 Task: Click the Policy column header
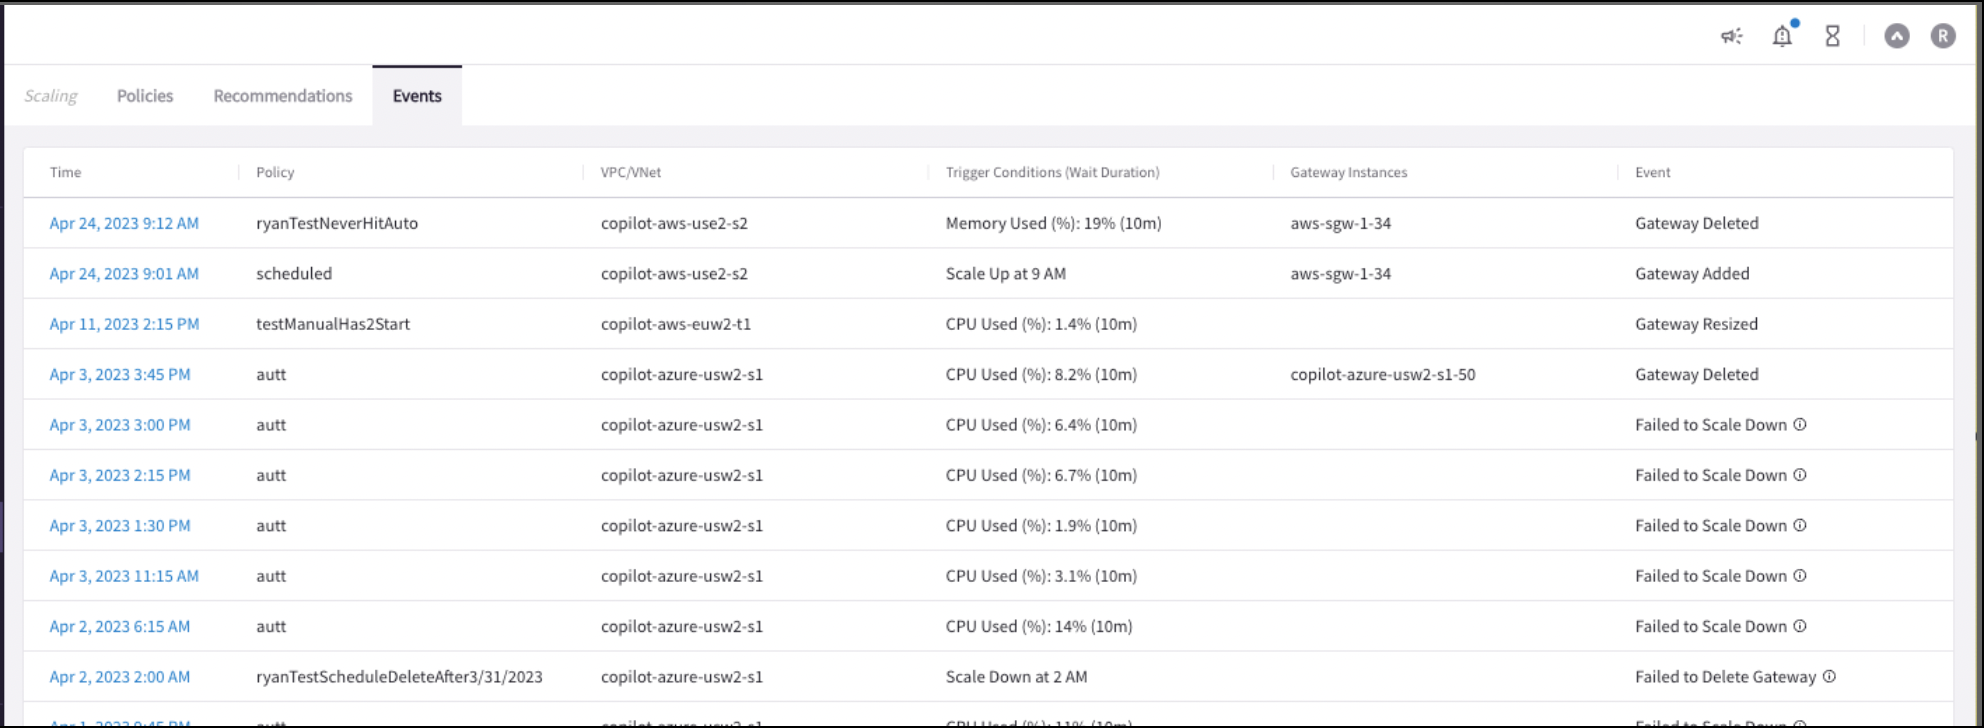[x=275, y=172]
